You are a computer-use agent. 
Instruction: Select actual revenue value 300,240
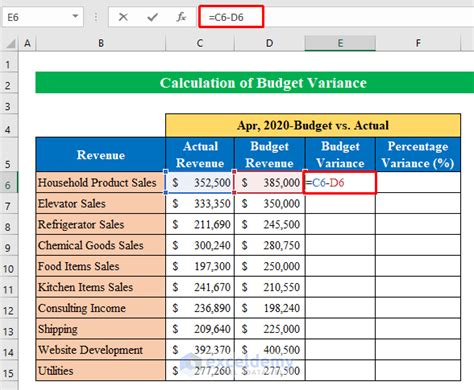[200, 245]
